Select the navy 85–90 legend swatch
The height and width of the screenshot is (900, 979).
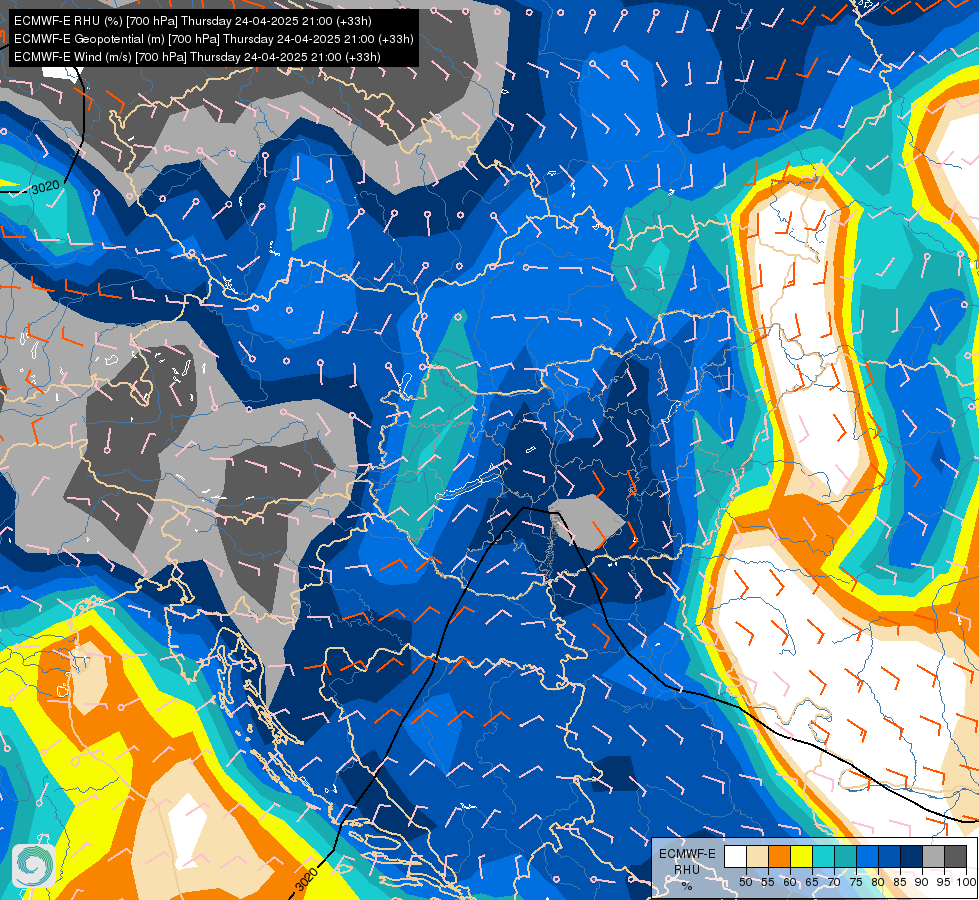tap(912, 856)
